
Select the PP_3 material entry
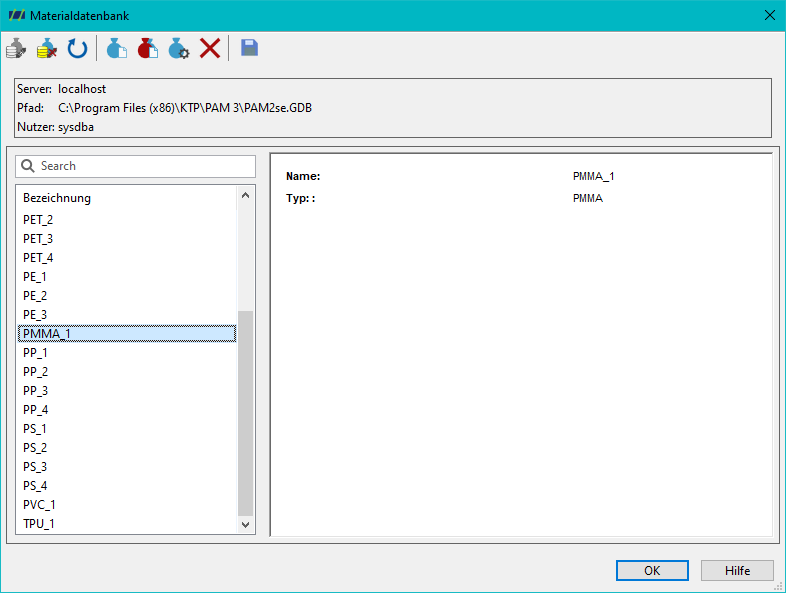tap(127, 390)
